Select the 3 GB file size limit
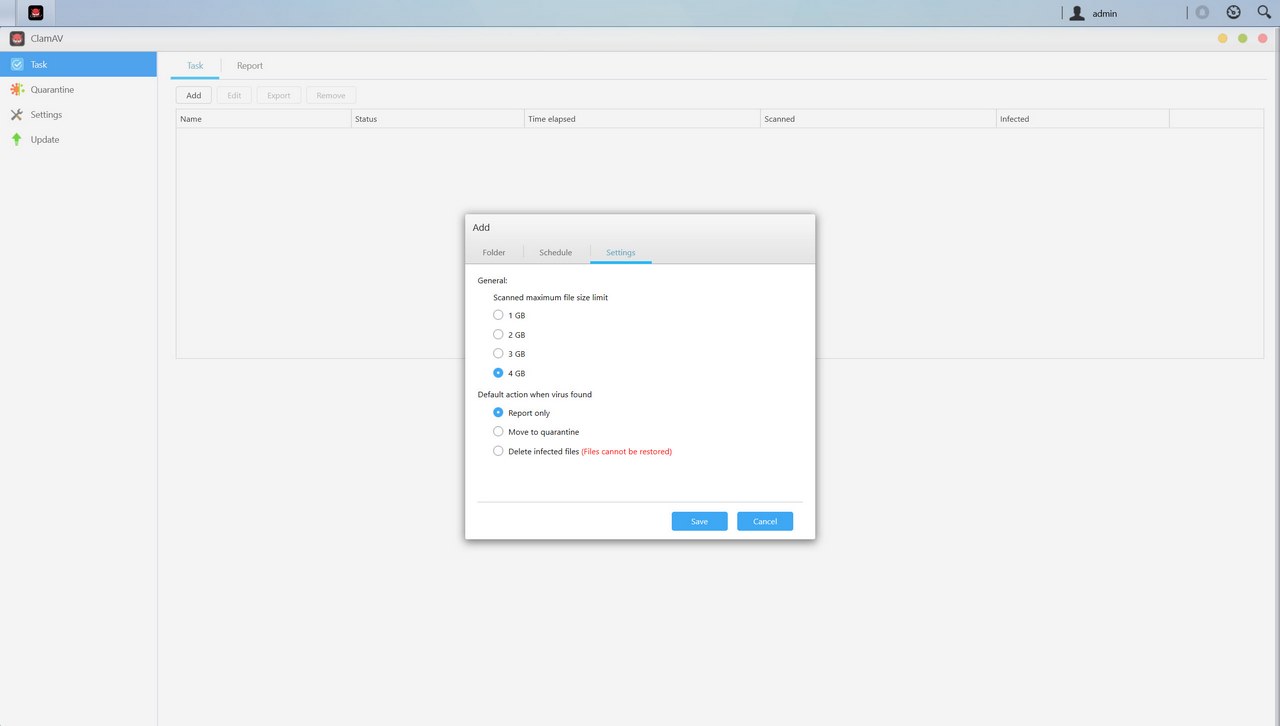The width and height of the screenshot is (1280, 726). tap(498, 353)
